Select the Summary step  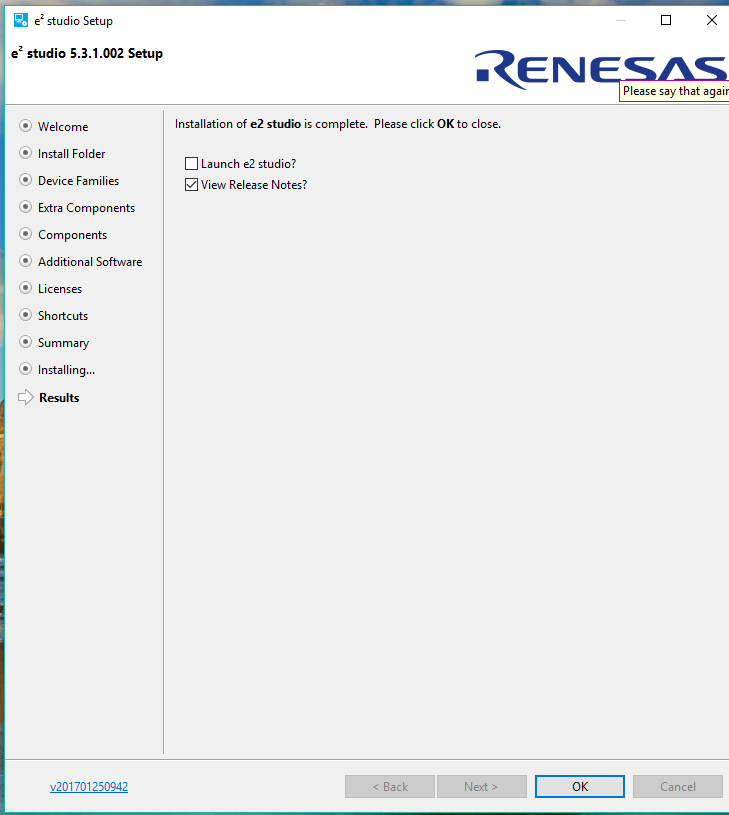63,343
